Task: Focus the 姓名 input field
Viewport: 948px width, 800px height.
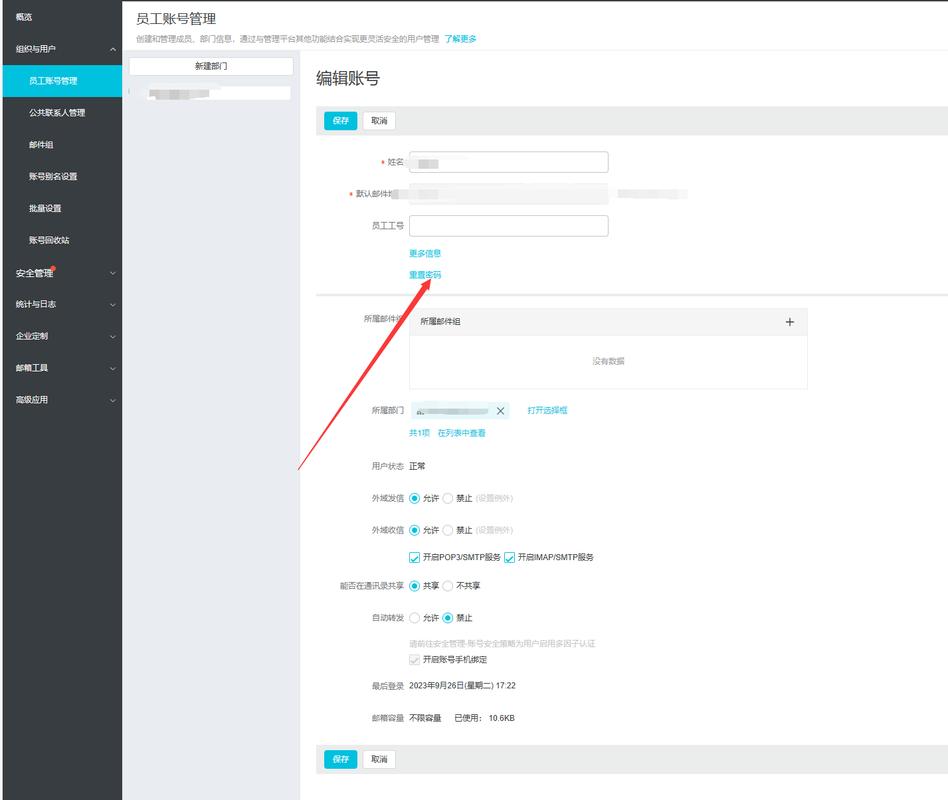Action: click(x=508, y=162)
